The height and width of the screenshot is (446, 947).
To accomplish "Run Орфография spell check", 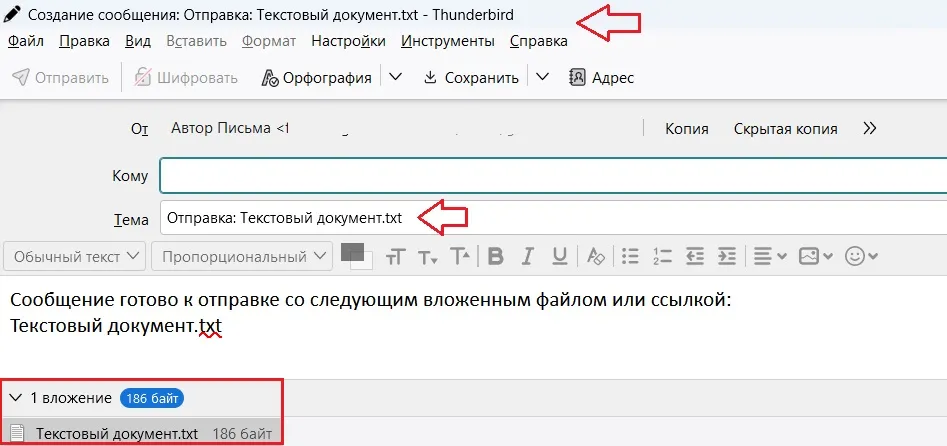I will [x=316, y=78].
